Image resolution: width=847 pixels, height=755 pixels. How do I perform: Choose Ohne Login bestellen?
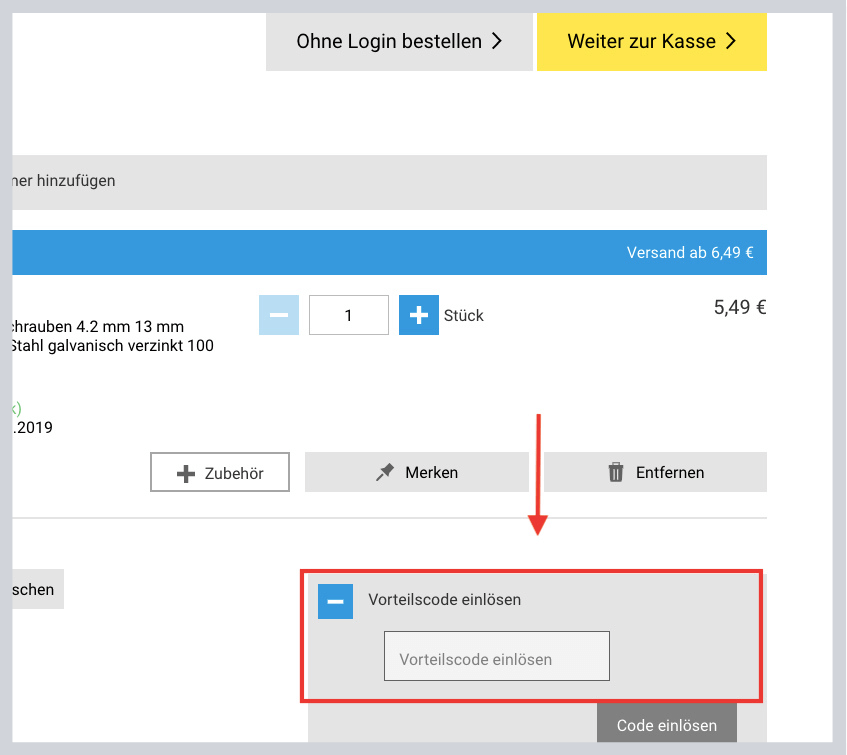pos(398,41)
